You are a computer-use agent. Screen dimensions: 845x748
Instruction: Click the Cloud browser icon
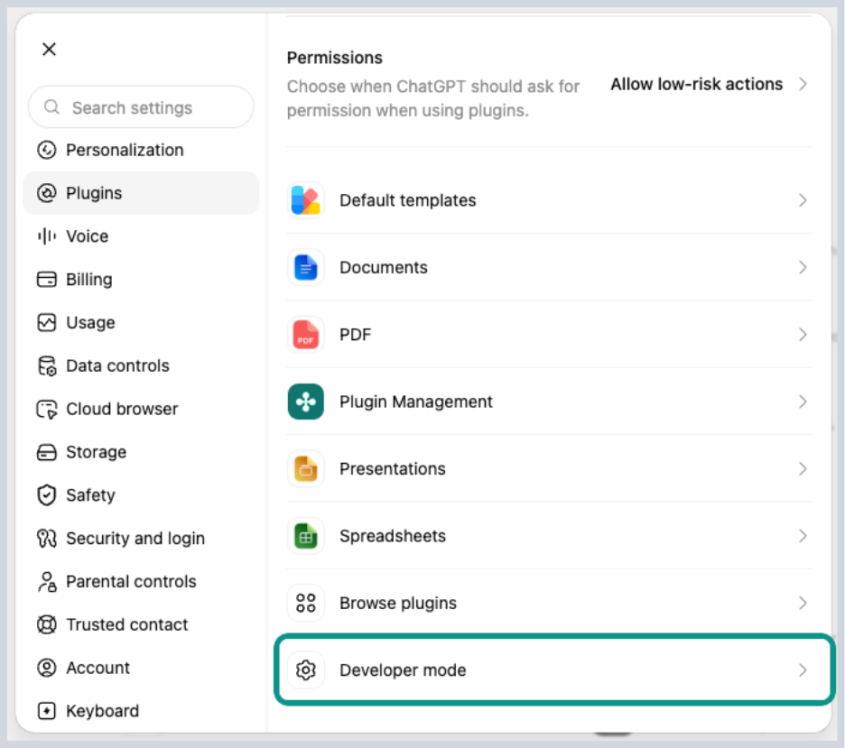tap(47, 409)
